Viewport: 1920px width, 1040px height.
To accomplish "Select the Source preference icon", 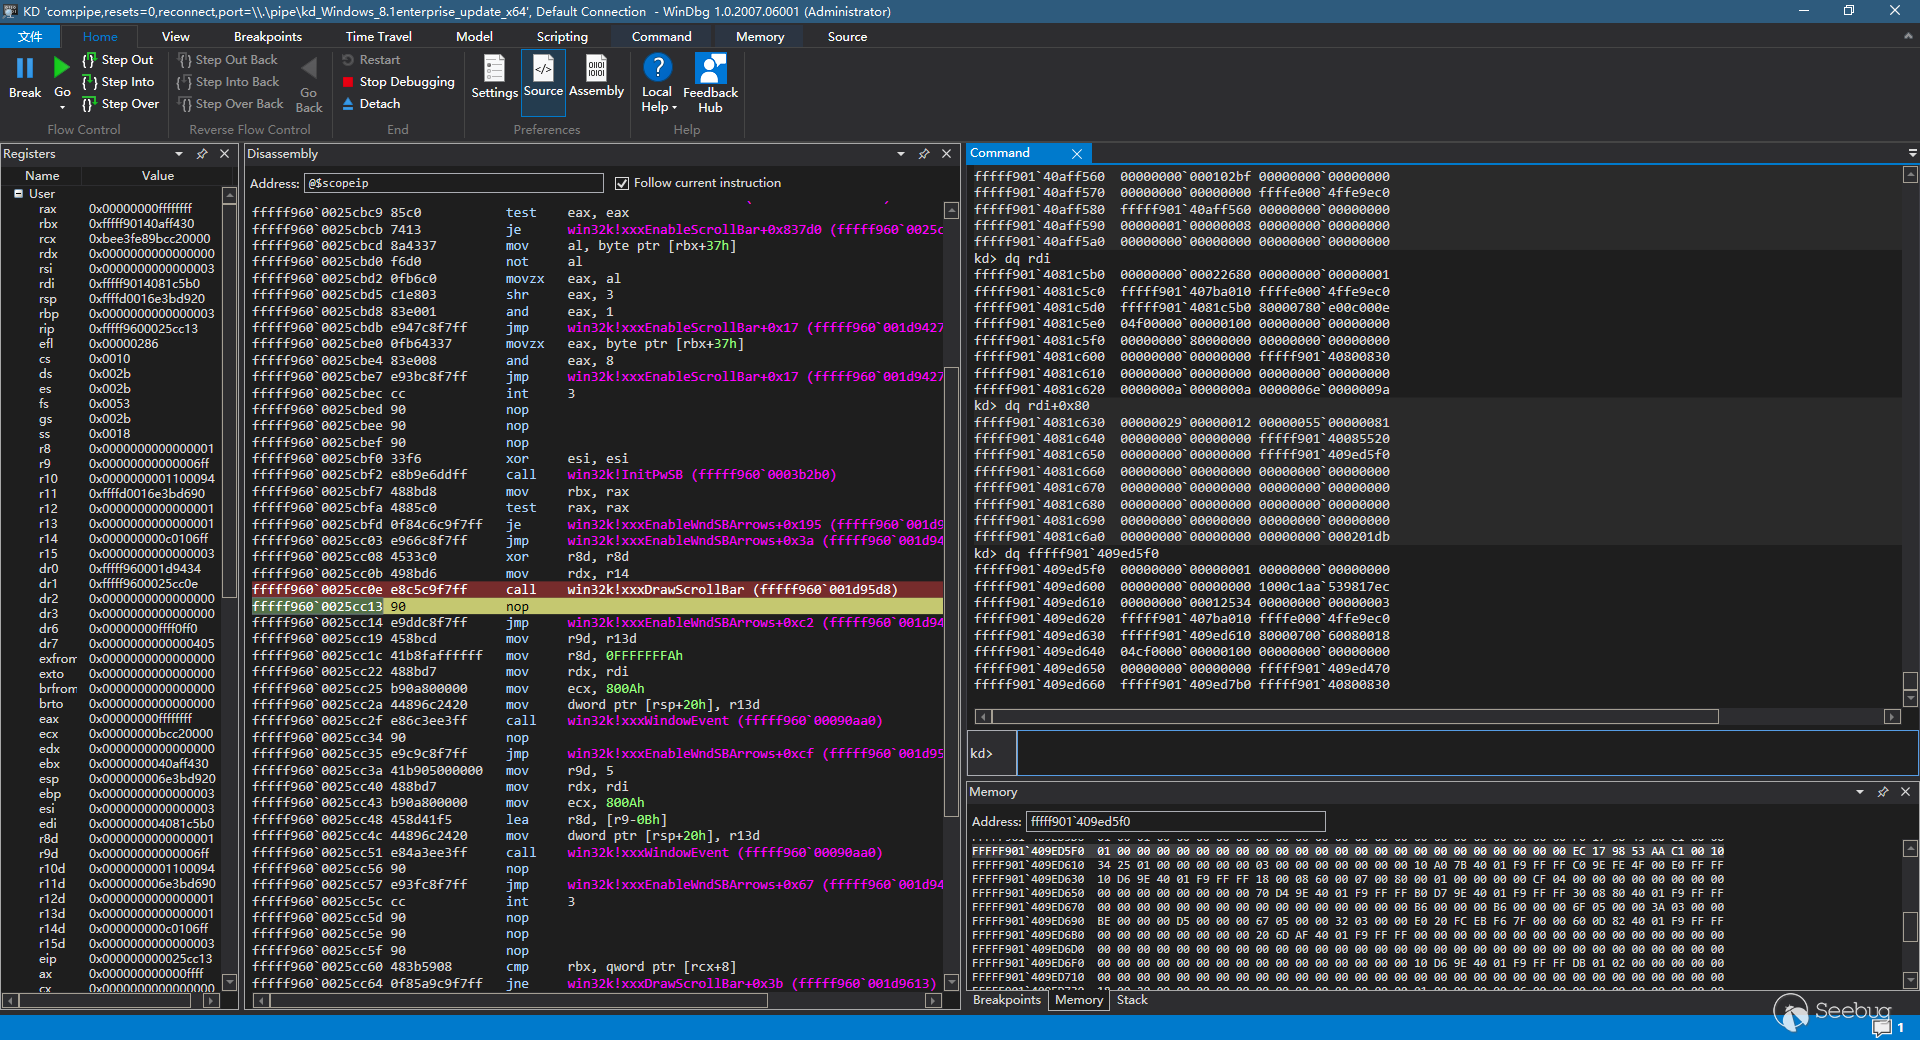I will tap(543, 68).
